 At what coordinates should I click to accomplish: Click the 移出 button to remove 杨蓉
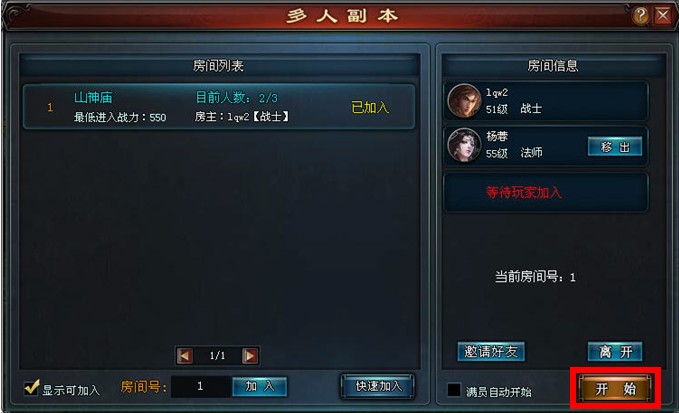pos(615,147)
